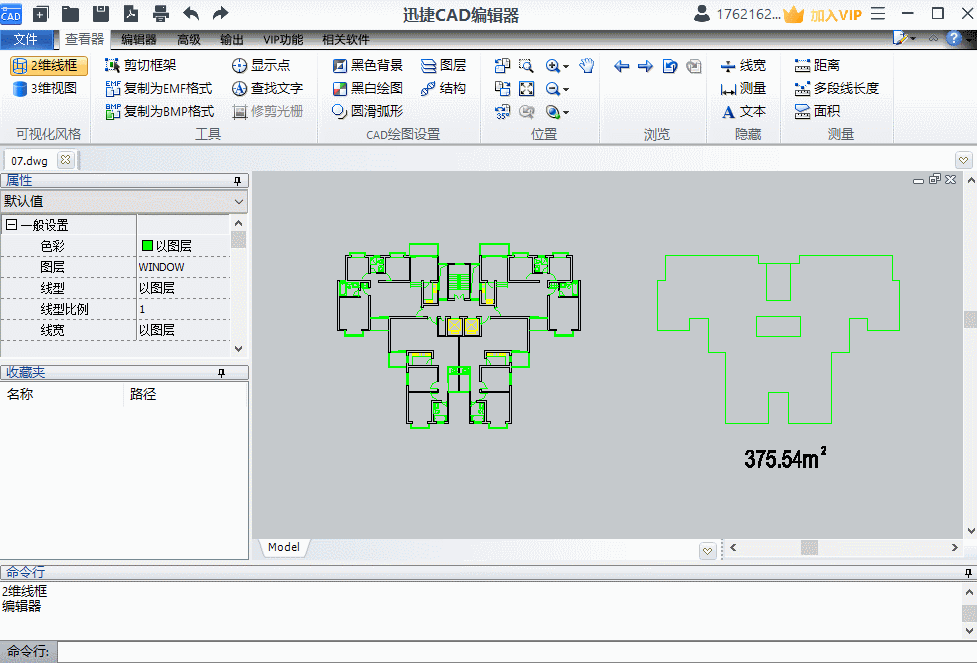
Task: Click 查找文字 tool
Action: 267,88
